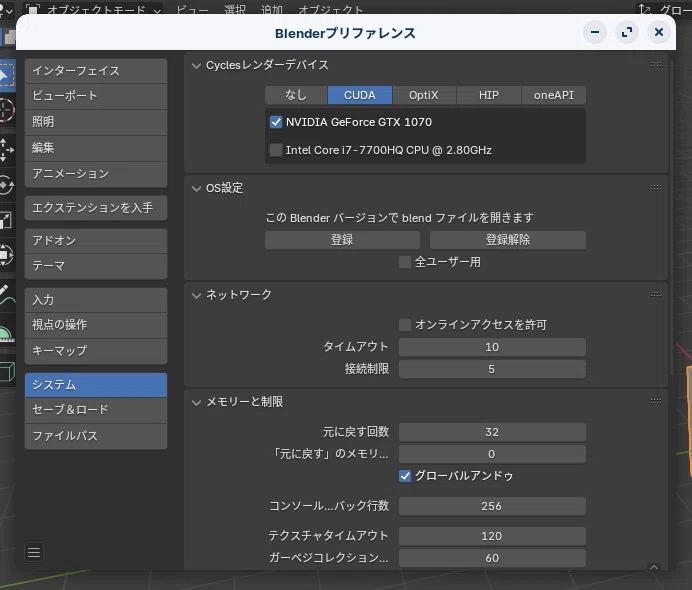The height and width of the screenshot is (590, 692).
Task: Select oneAPI render device type
Action: 554,95
